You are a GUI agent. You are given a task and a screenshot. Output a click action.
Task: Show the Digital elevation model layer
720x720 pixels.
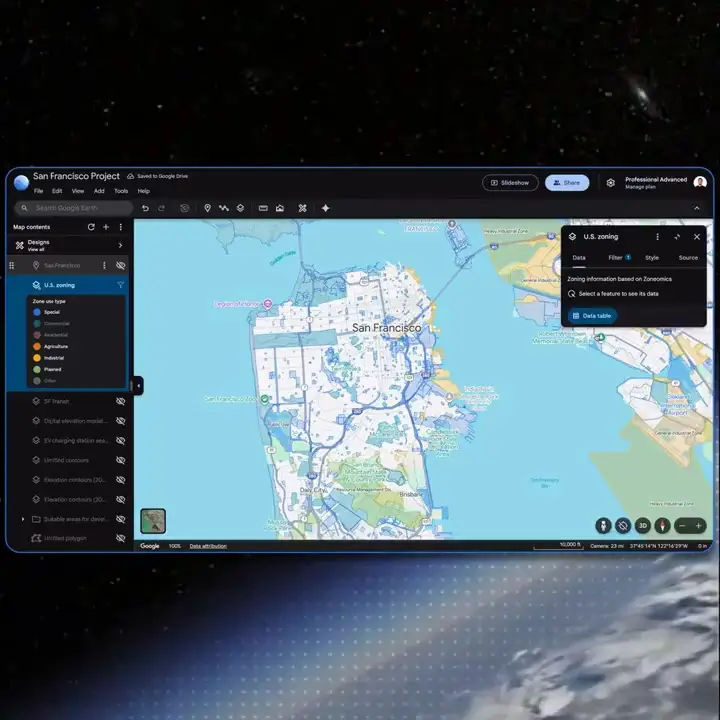(x=121, y=421)
